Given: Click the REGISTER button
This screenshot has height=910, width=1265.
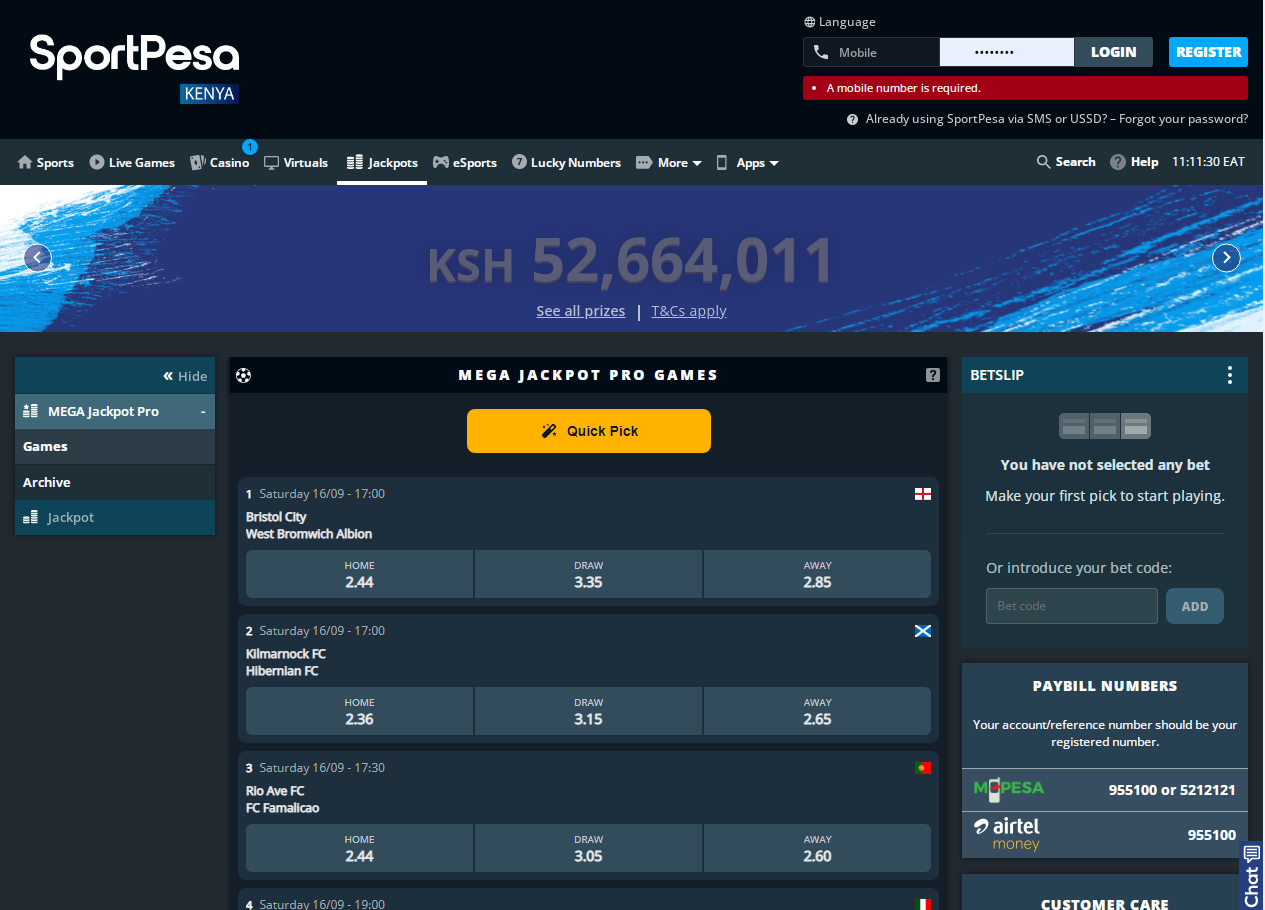Looking at the screenshot, I should click(x=1208, y=52).
